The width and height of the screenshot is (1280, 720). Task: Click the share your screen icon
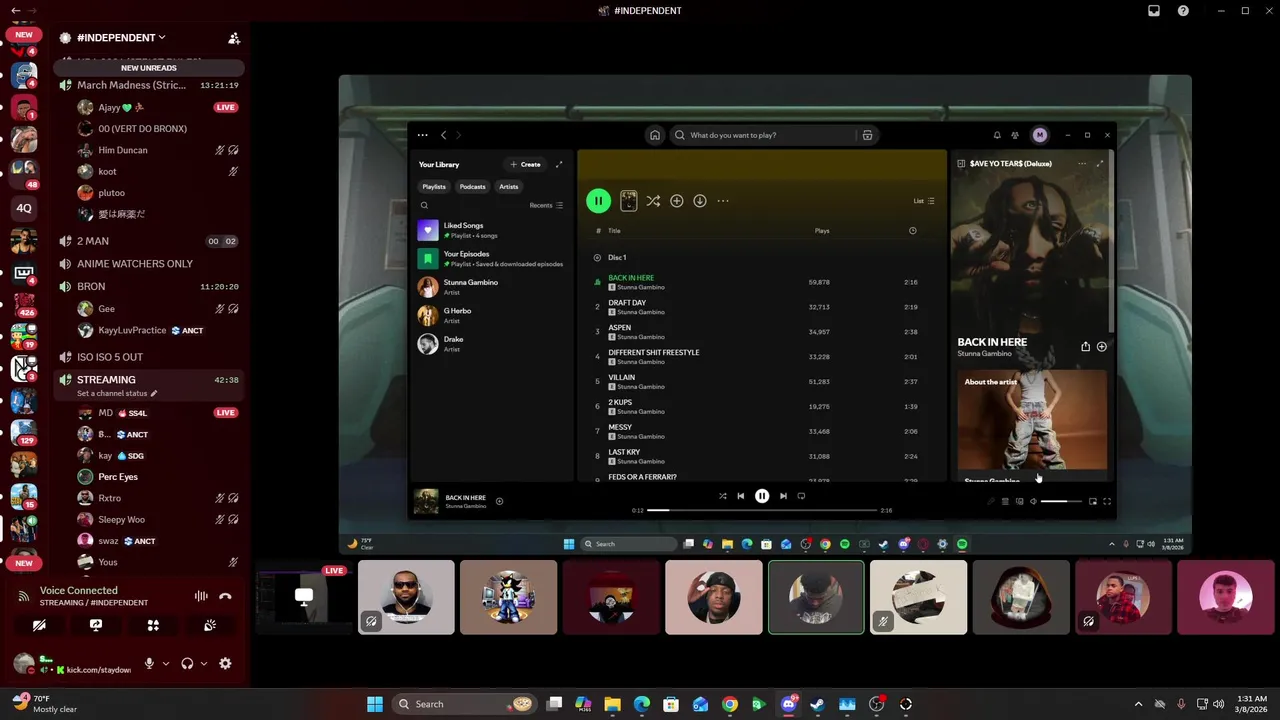coord(96,625)
